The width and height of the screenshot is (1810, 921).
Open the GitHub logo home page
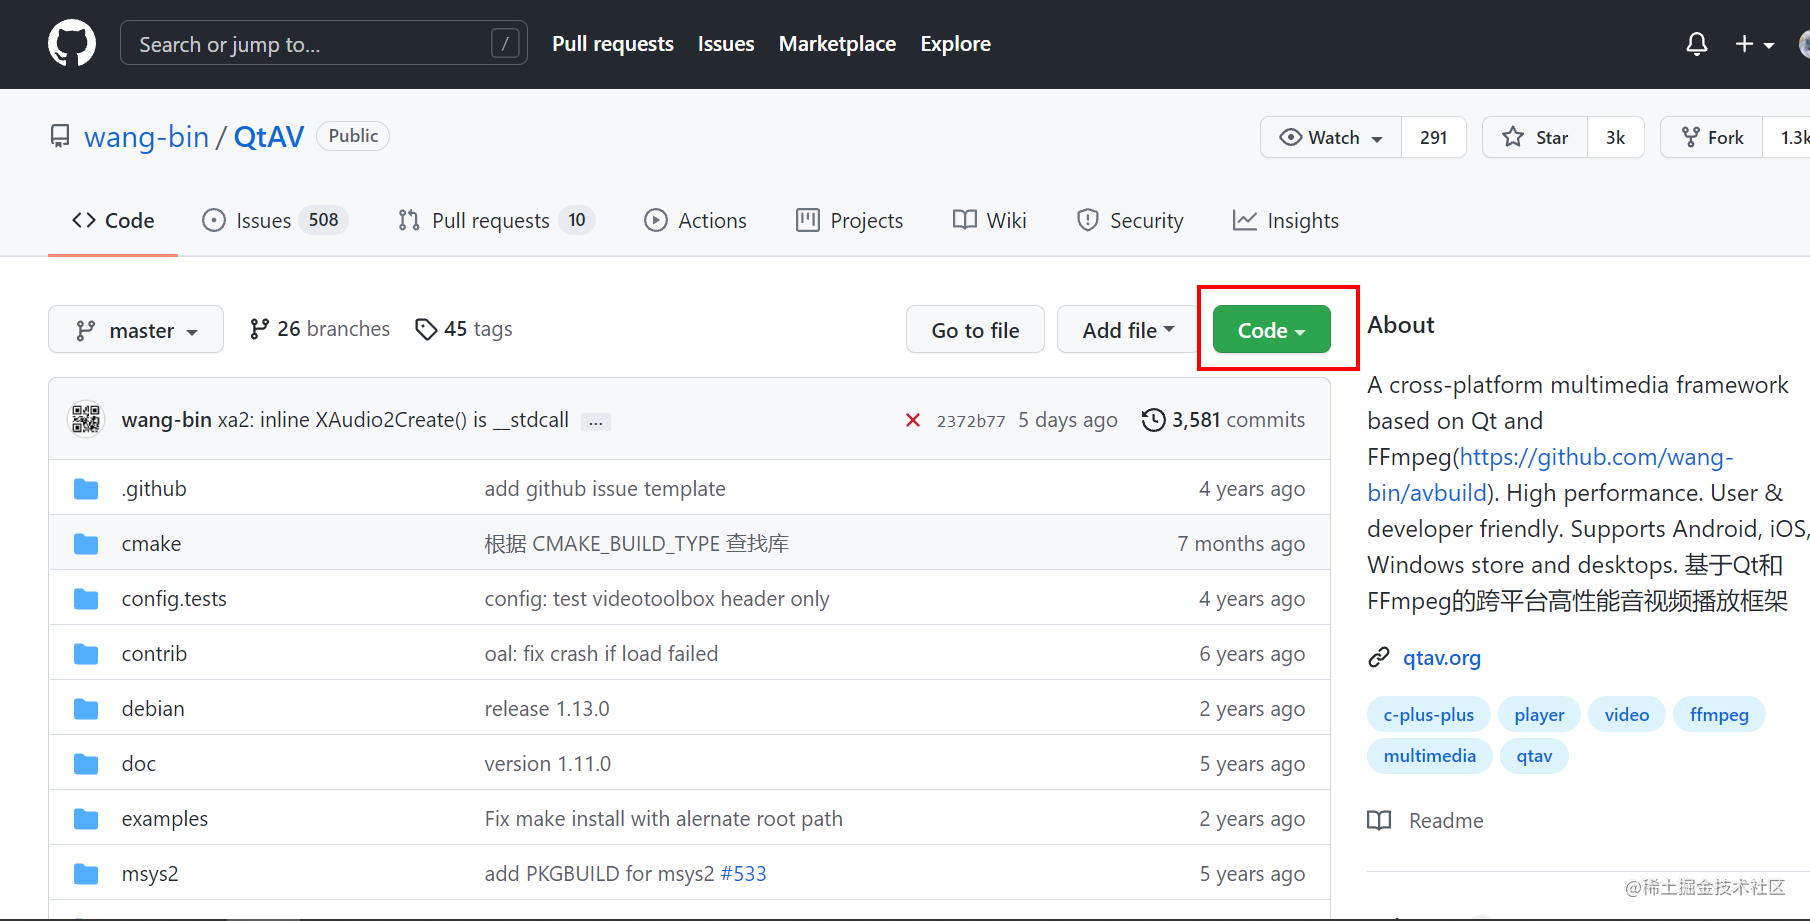click(x=72, y=44)
